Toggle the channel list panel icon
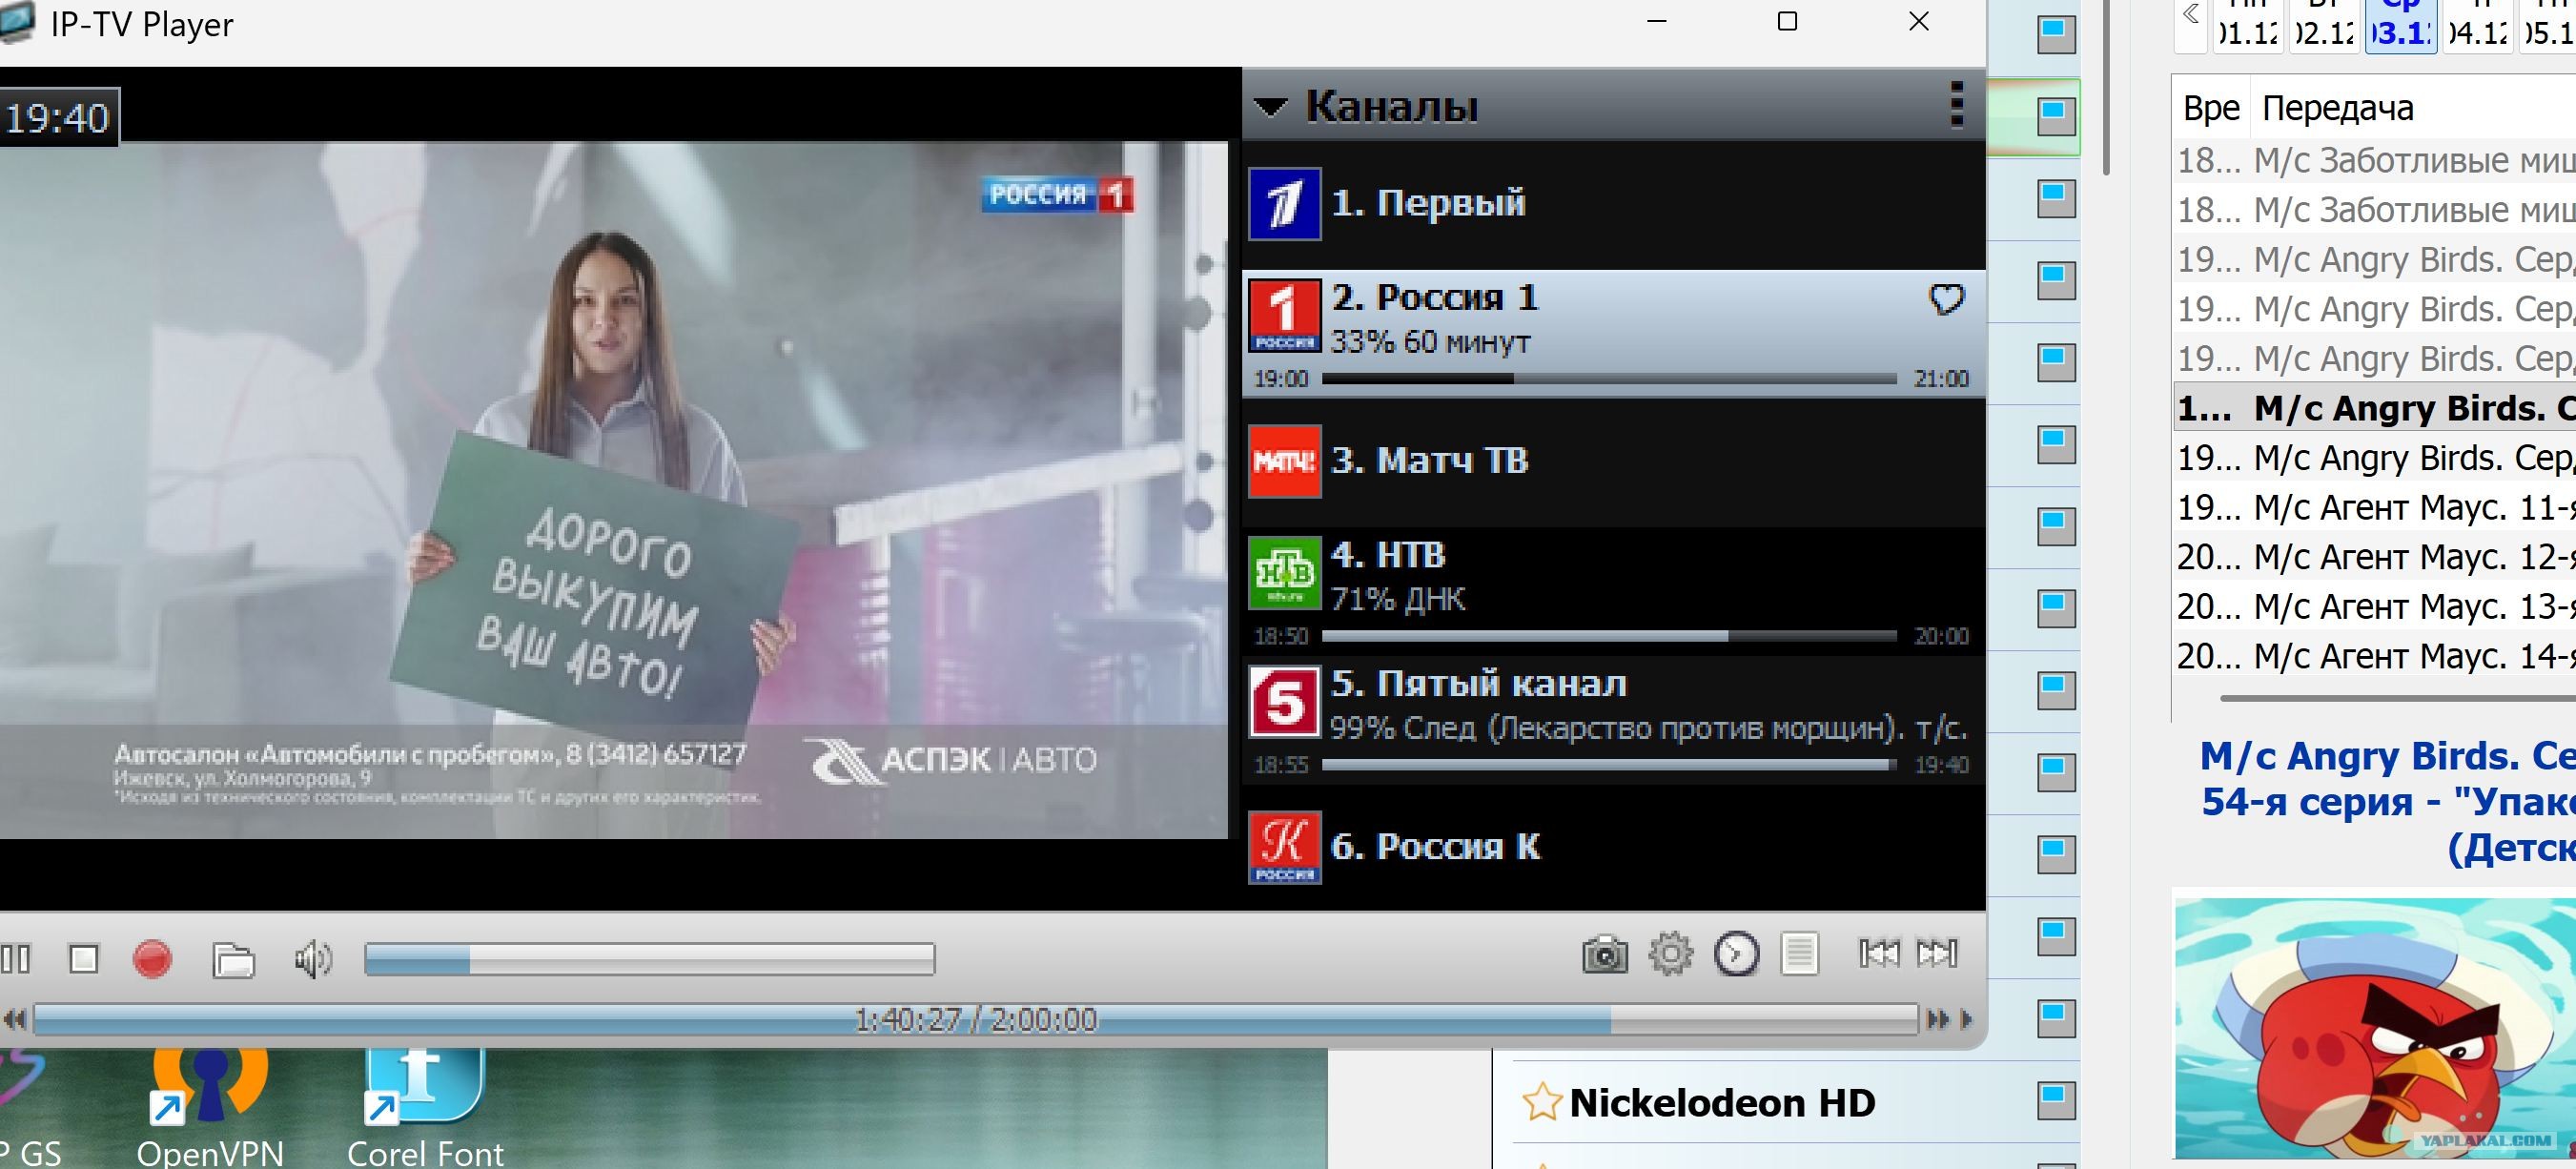Image resolution: width=2576 pixels, height=1169 pixels. point(1799,954)
